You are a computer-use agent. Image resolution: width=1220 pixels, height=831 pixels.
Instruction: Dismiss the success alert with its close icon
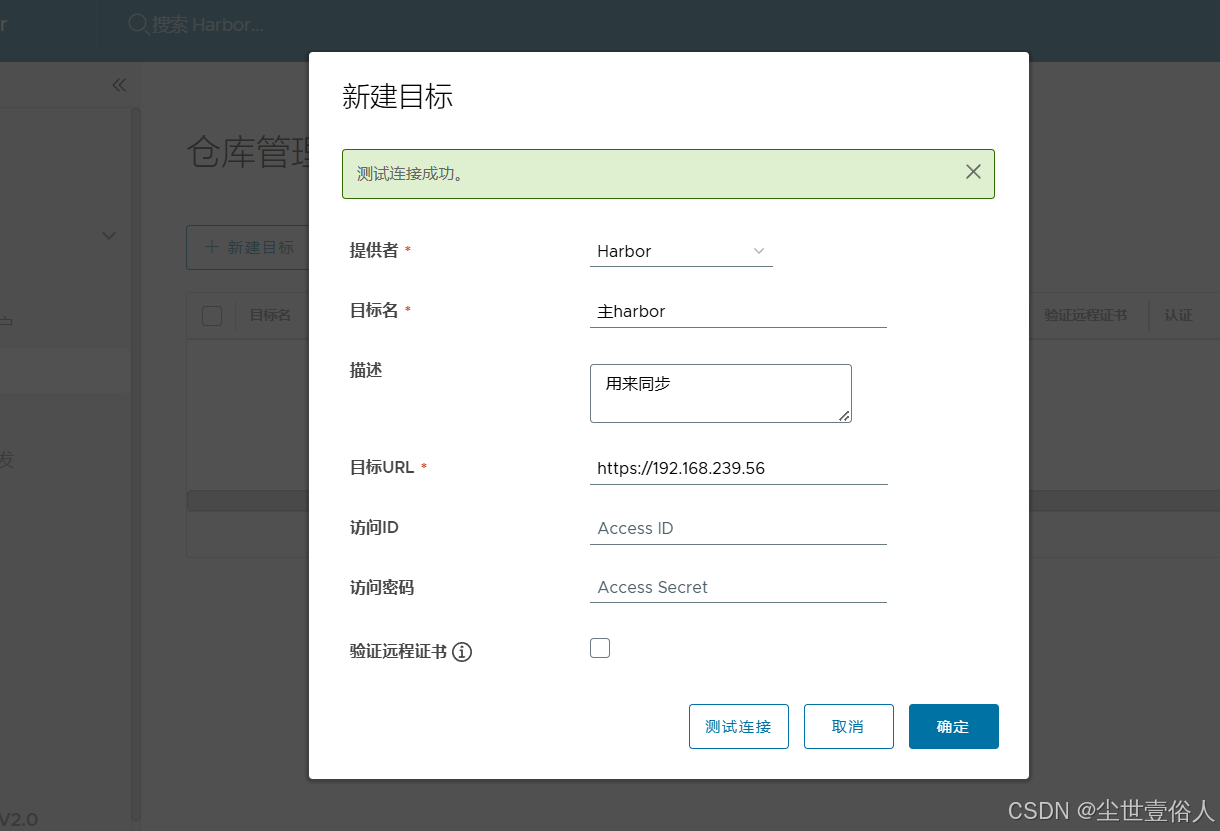[973, 172]
